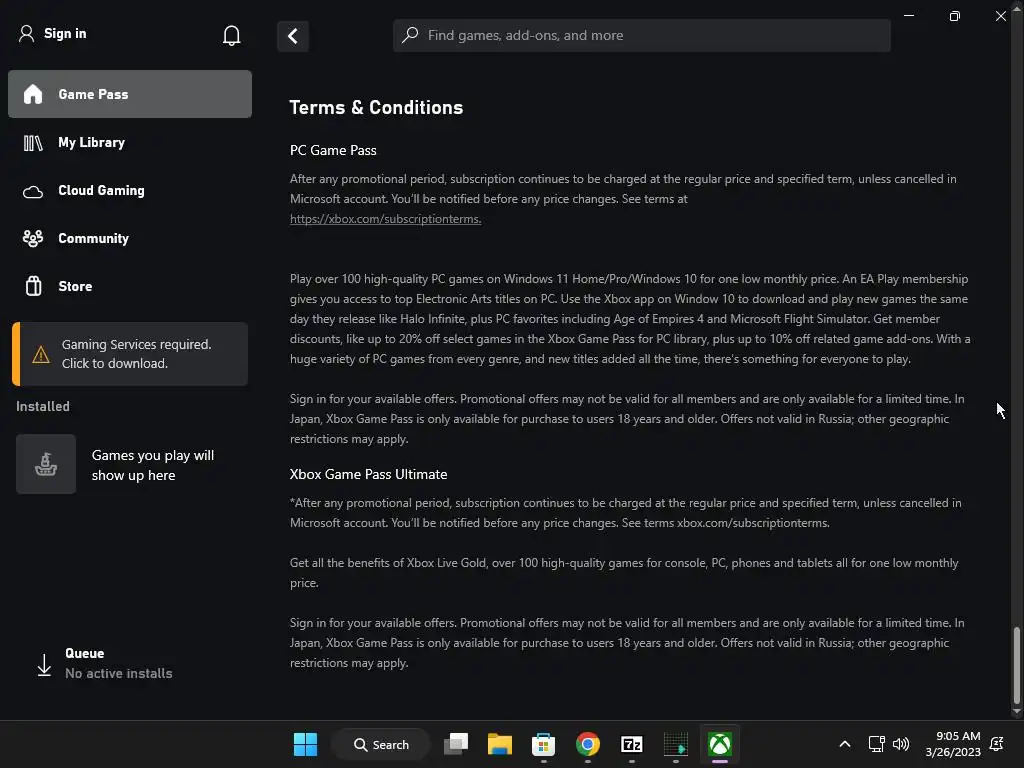This screenshot has height=768, width=1024.
Task: Click the Game Pass home icon
Action: pos(33,94)
